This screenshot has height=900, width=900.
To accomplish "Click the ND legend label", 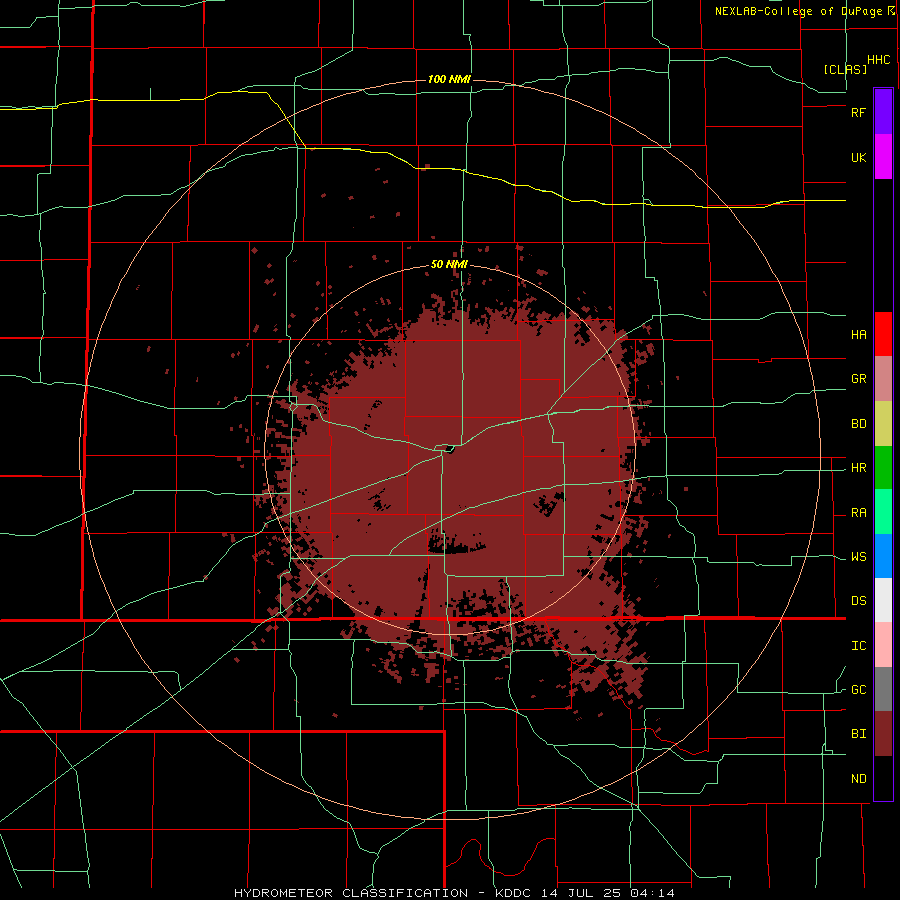I will (858, 779).
